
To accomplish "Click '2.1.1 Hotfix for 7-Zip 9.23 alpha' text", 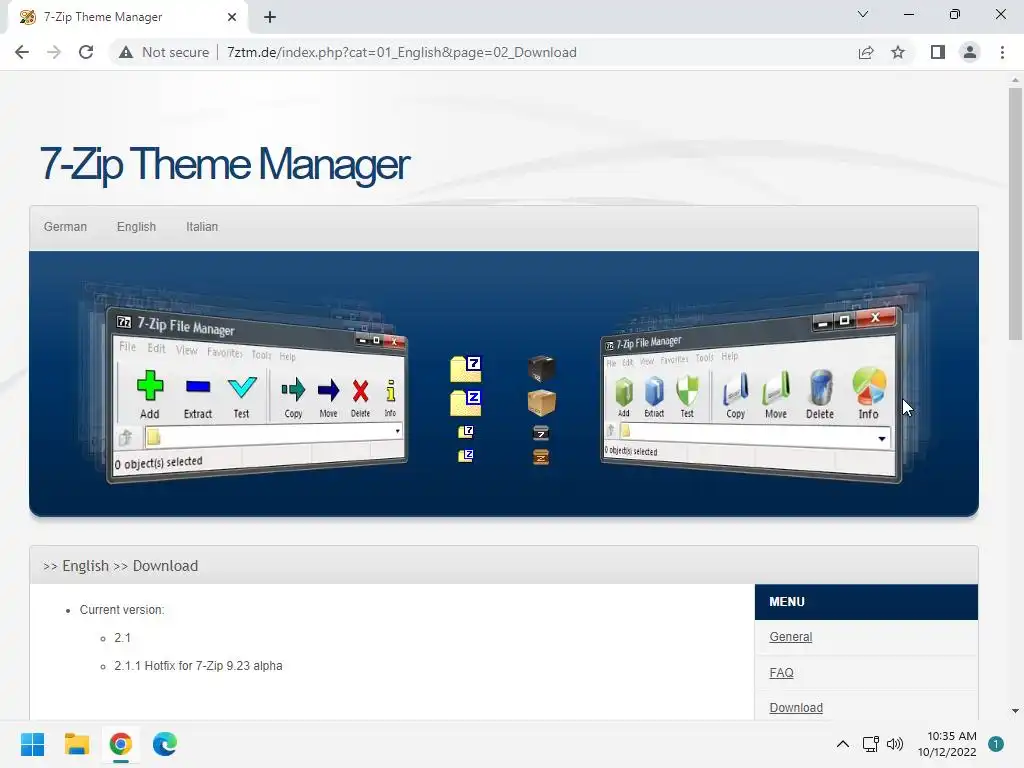I will tap(199, 666).
